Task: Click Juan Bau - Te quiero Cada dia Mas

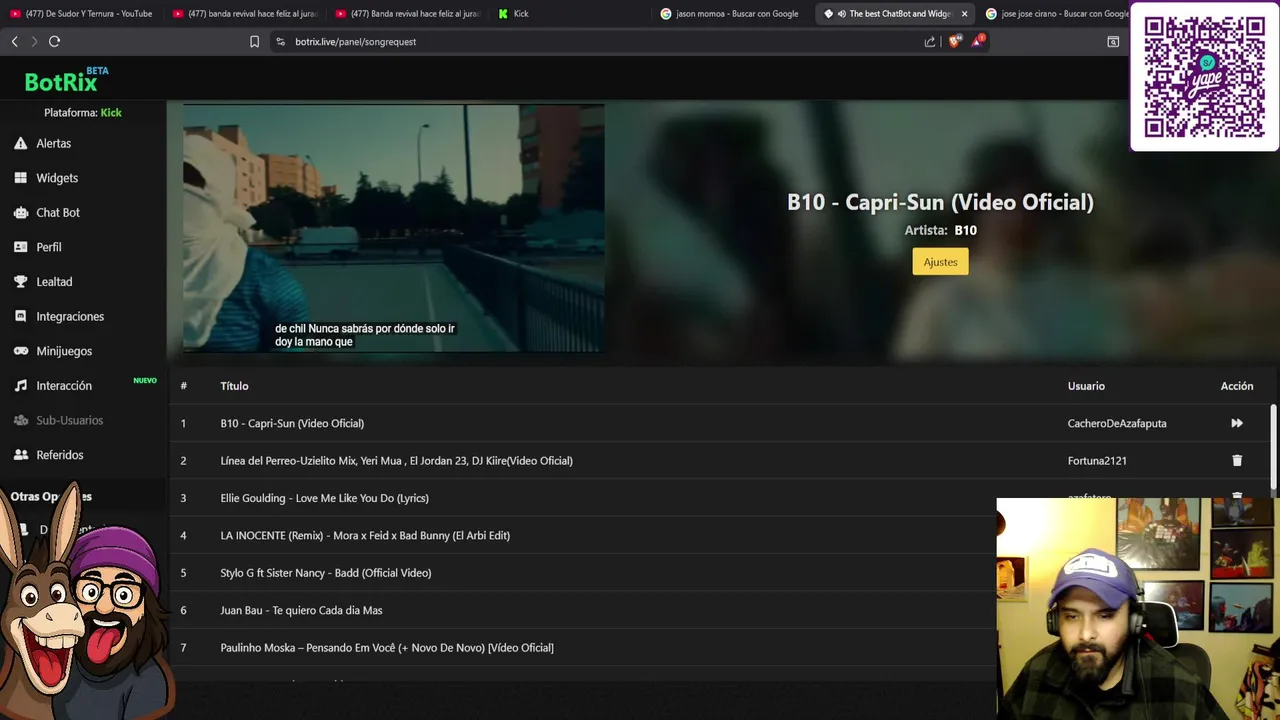Action: click(x=301, y=610)
